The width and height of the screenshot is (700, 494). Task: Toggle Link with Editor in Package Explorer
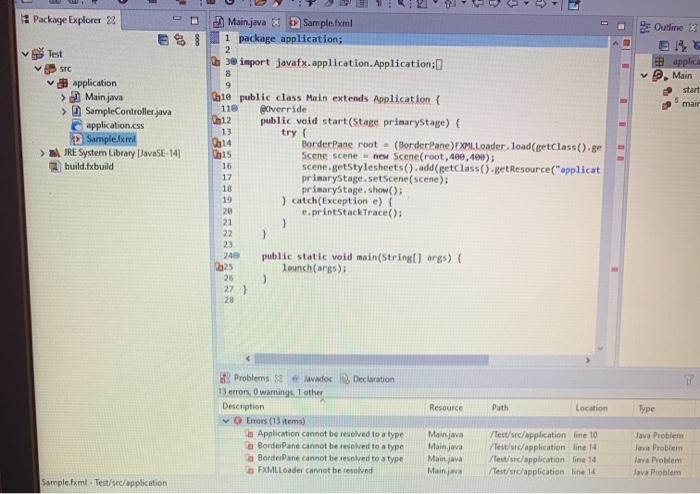(180, 40)
